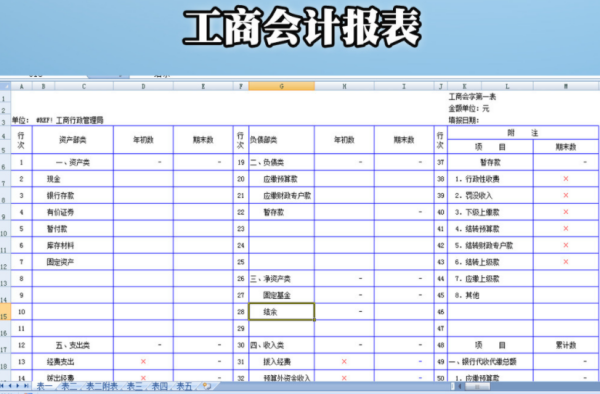Viewport: 600px width, 394px height.
Task: Select the 累计数 header cell
Action: click(566, 345)
